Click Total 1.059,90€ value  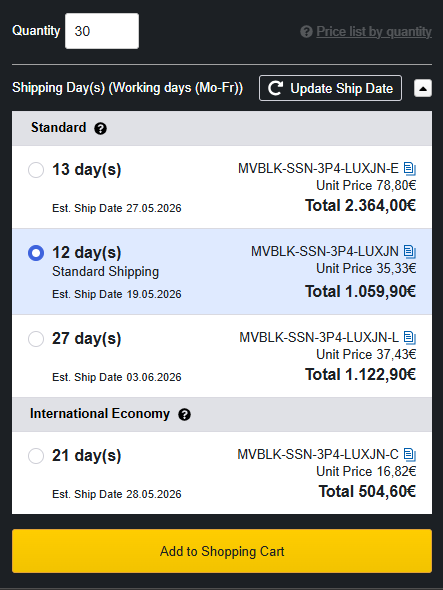click(361, 291)
